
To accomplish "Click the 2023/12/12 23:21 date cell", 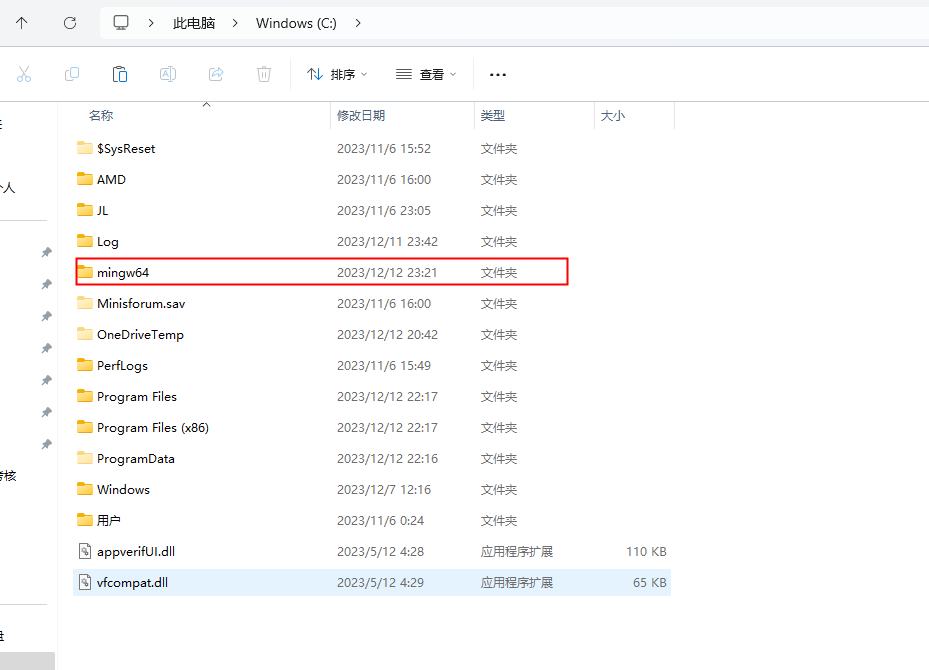I will coord(387,273).
